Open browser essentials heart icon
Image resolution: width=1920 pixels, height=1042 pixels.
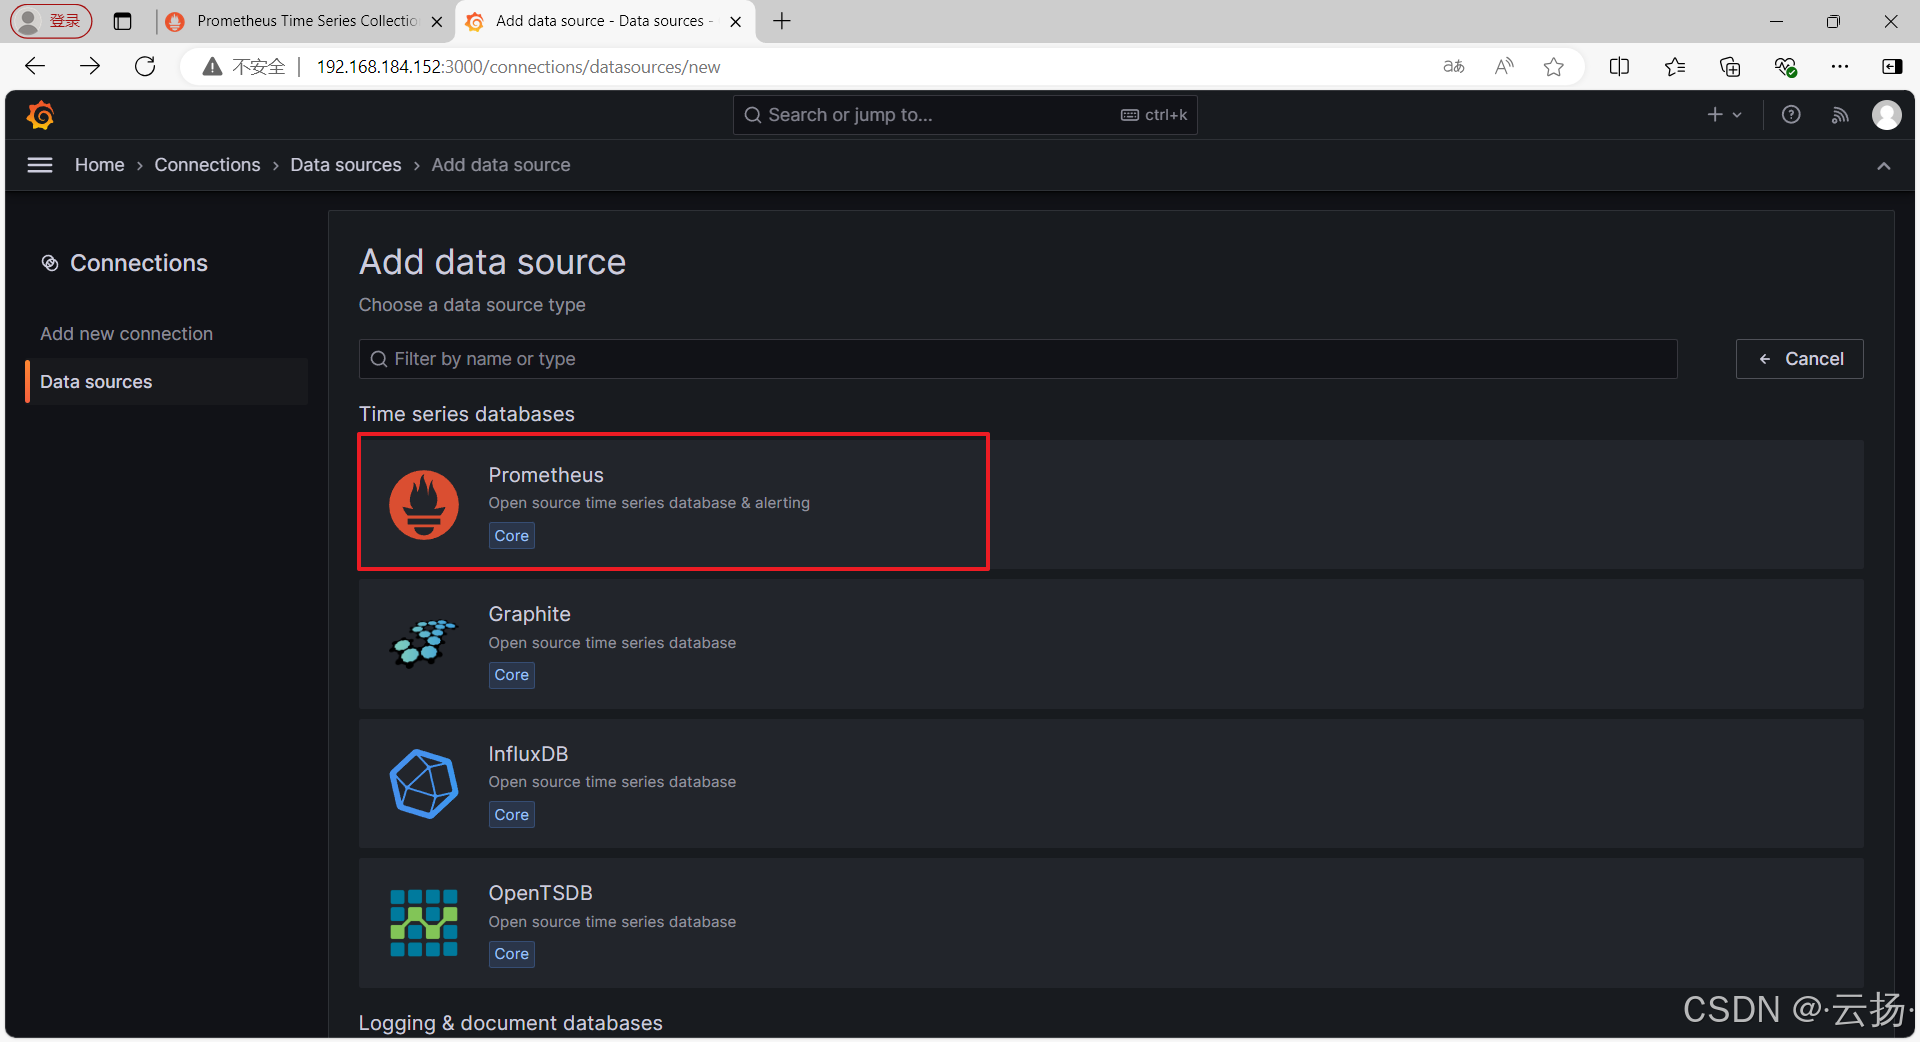coord(1785,67)
